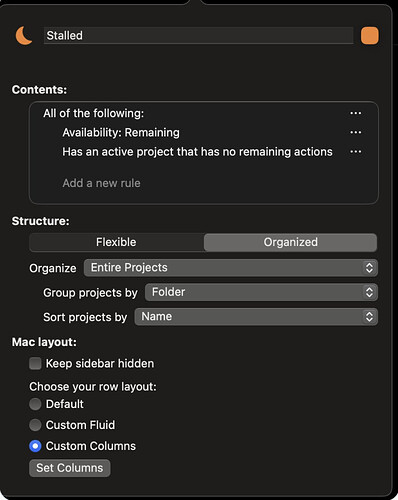Add a new rule
This screenshot has width=398, height=500.
(101, 183)
